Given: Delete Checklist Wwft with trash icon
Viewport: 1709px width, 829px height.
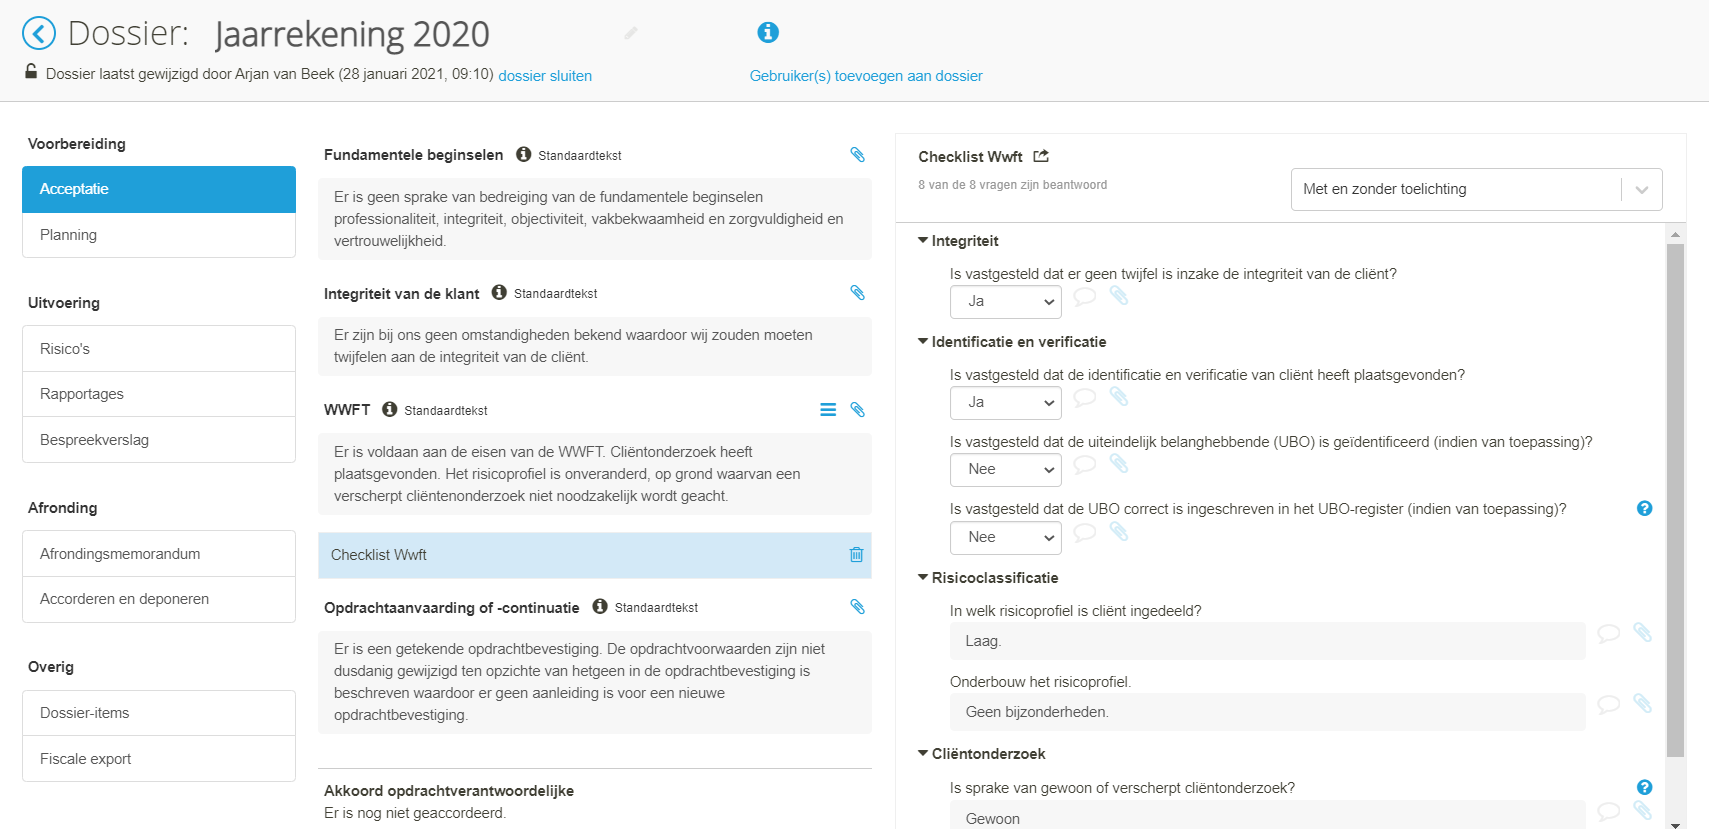Looking at the screenshot, I should 857,555.
